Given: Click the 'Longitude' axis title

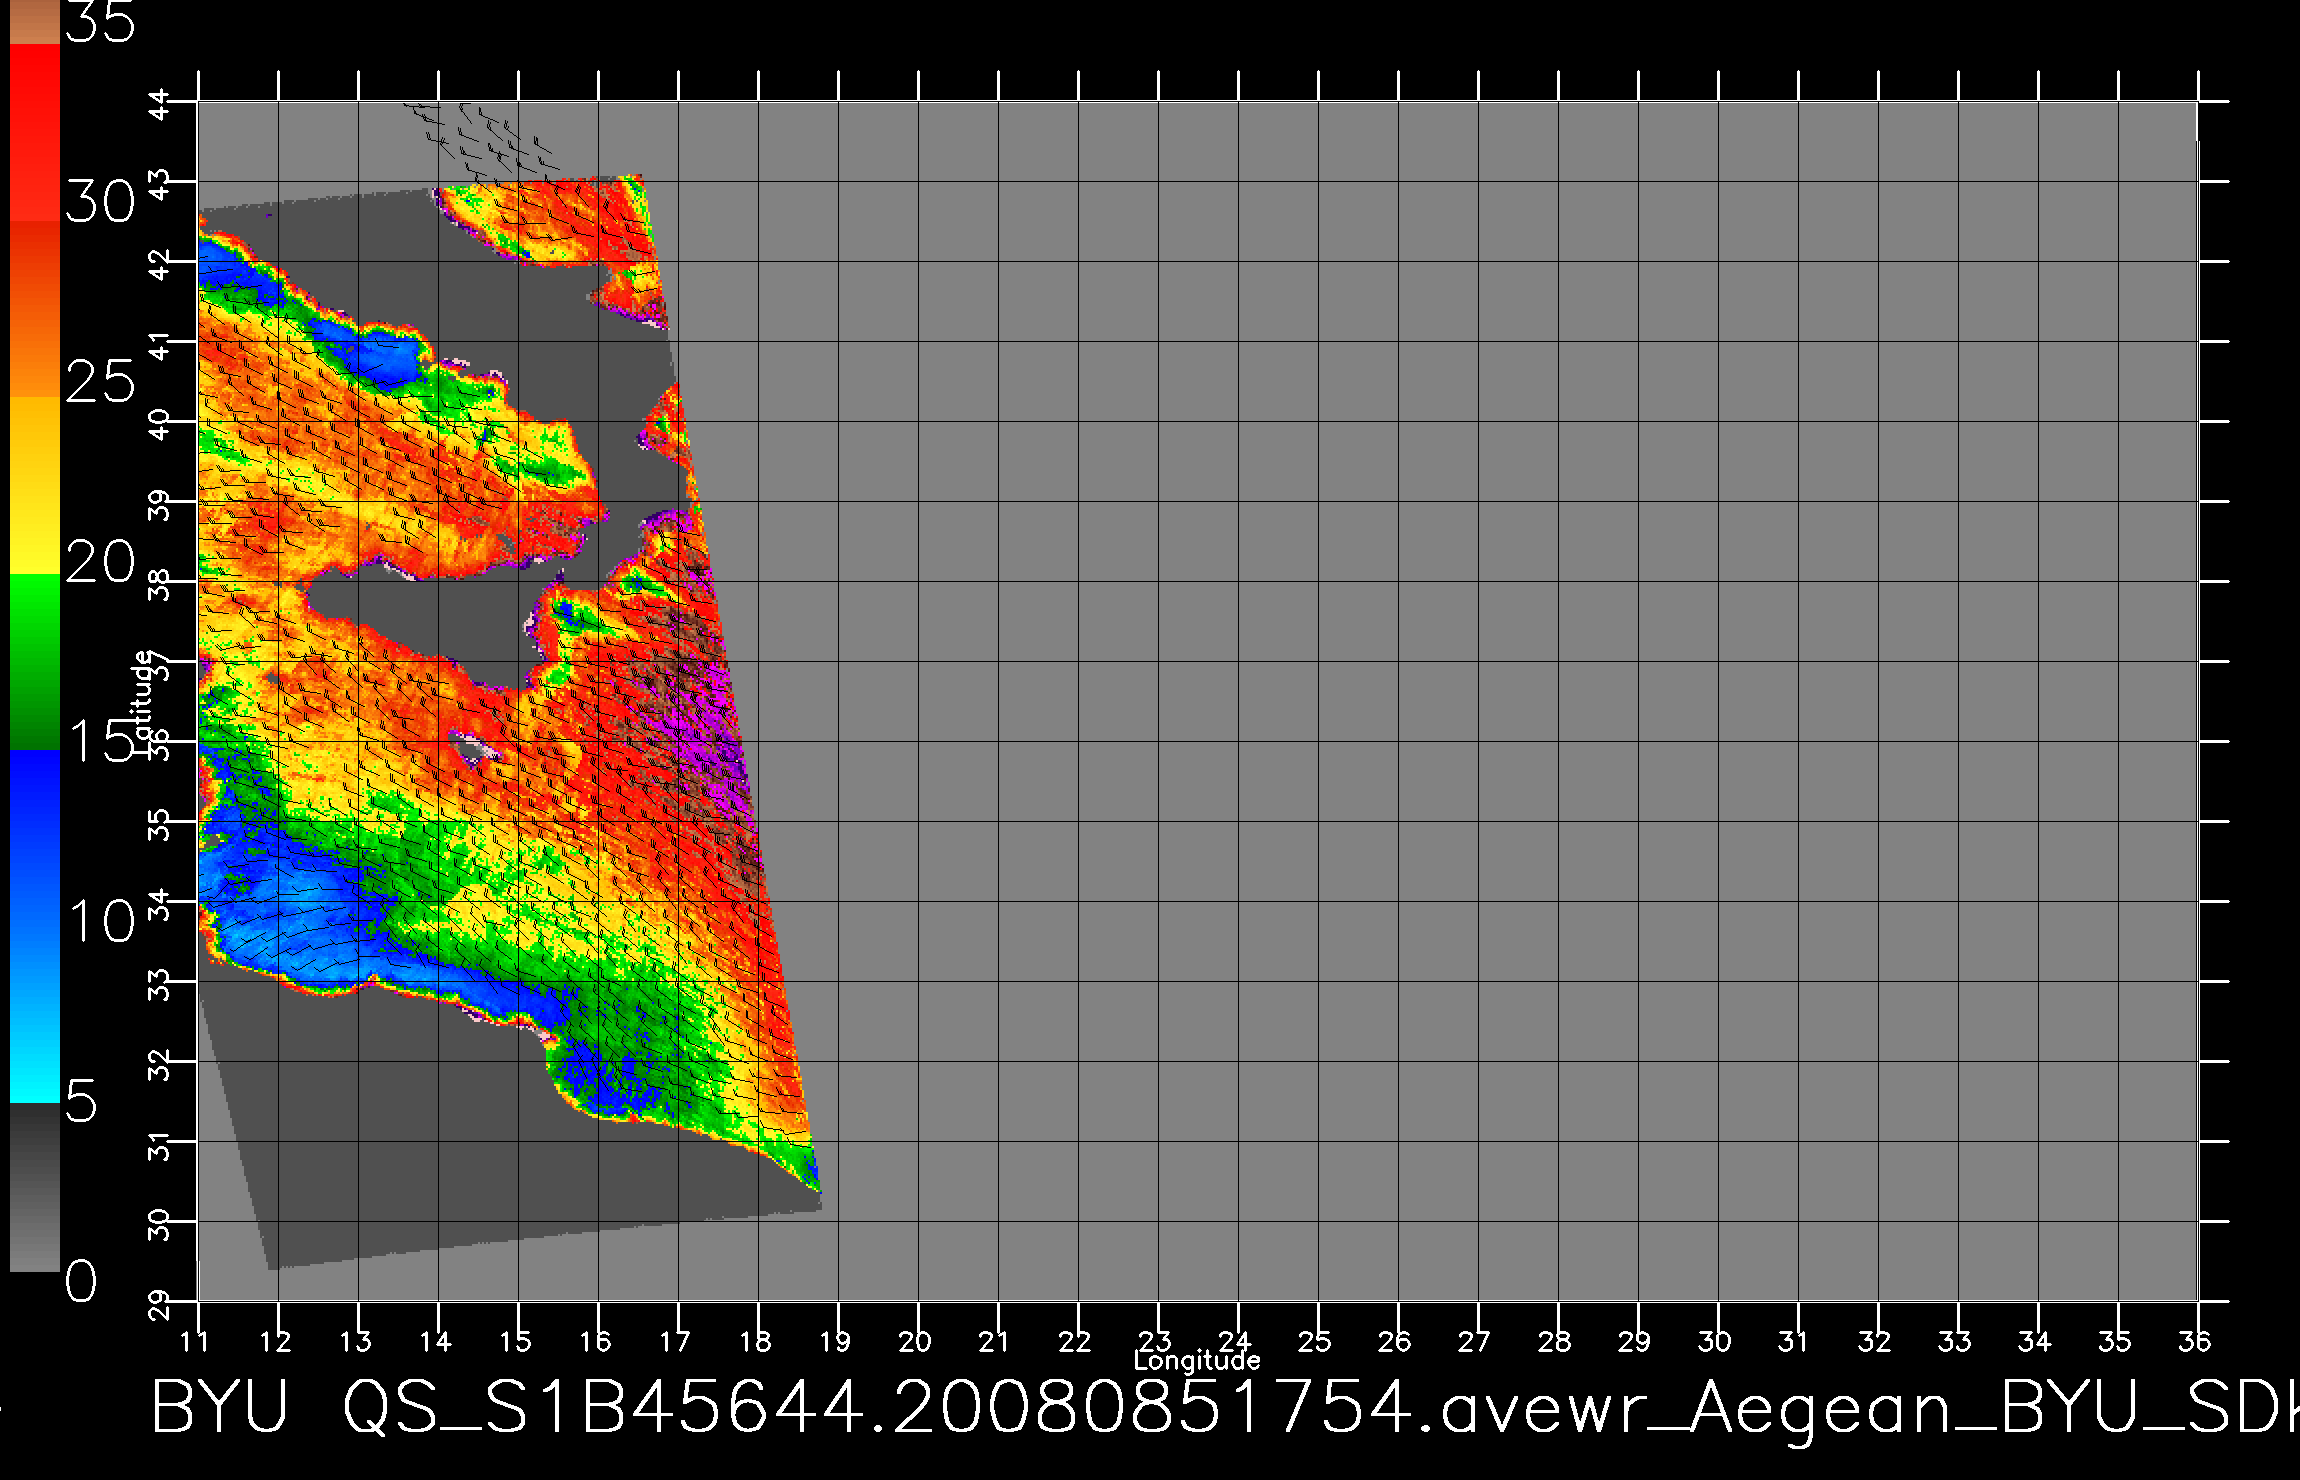Looking at the screenshot, I should pos(1197,1360).
